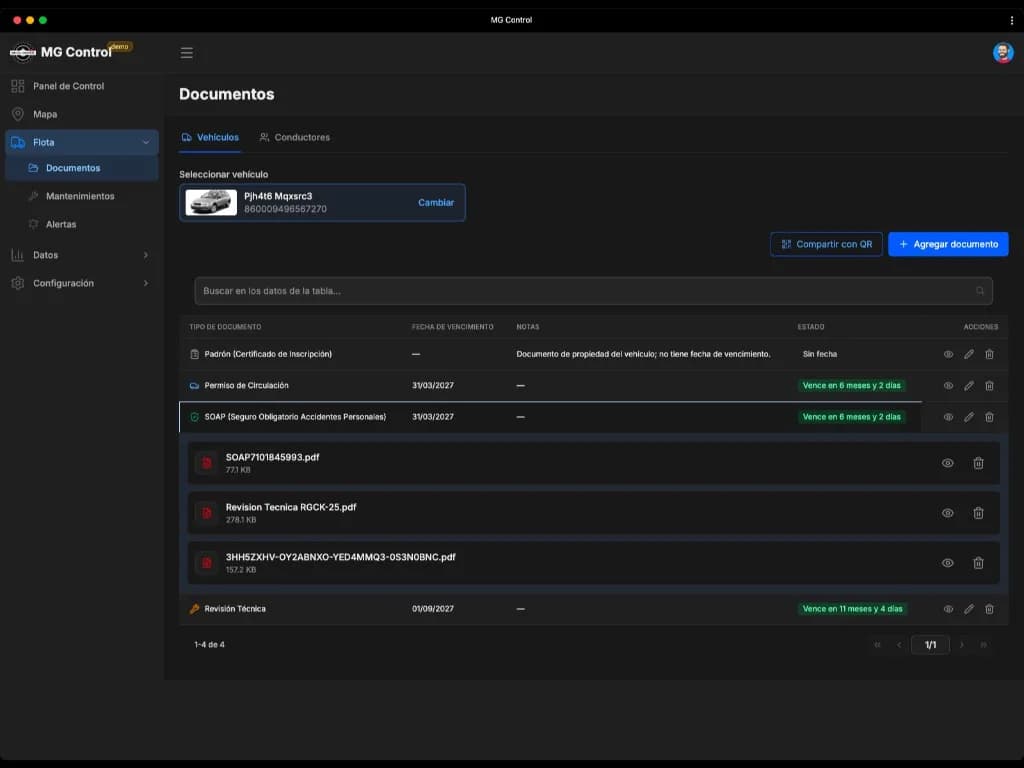View the SOAP document row
1024x768 pixels.
click(948, 417)
